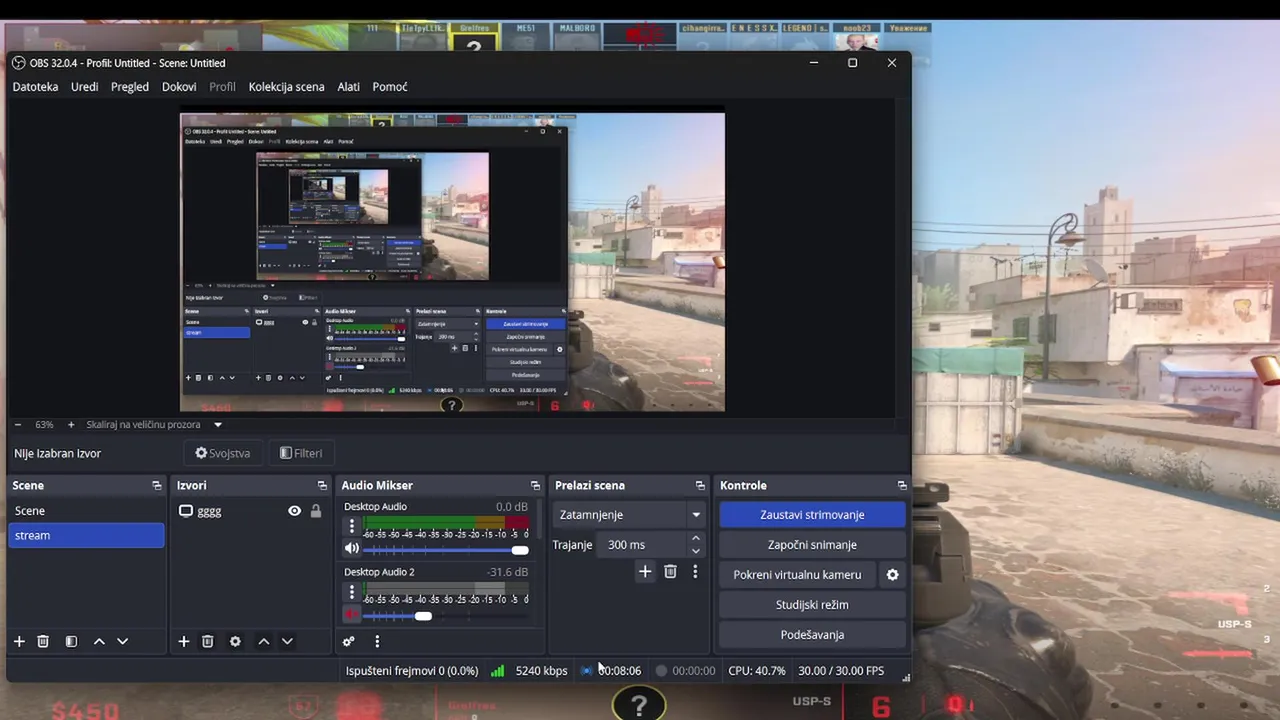Toggle Studijski režim
The height and width of the screenshot is (720, 1280).
coord(812,604)
